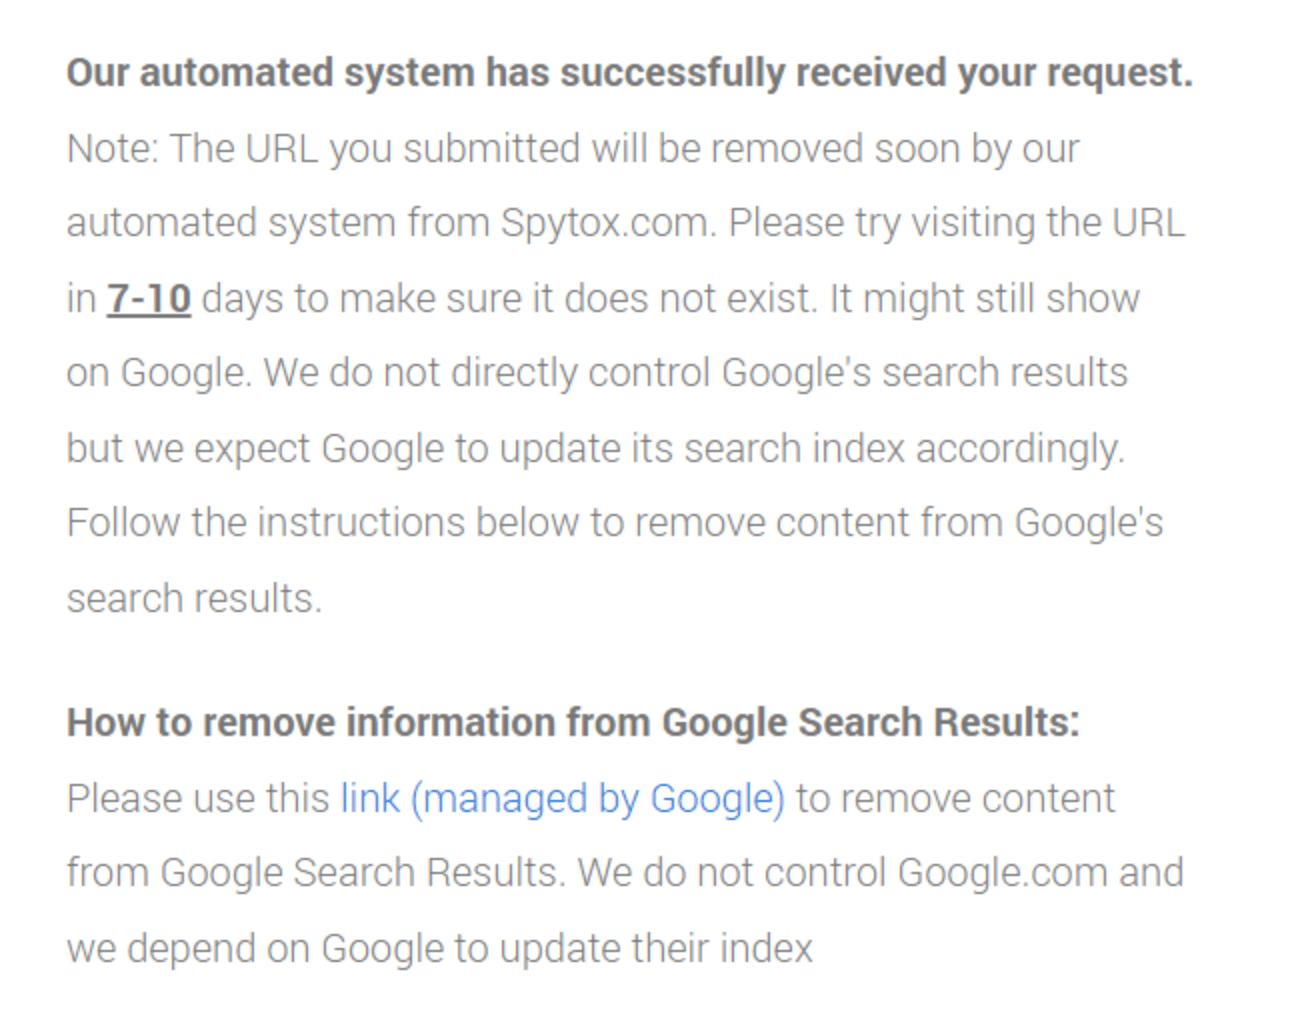The image size is (1290, 1026).
Task: Click the 'Please try visiting the URL' sentence
Action: [x=956, y=223]
